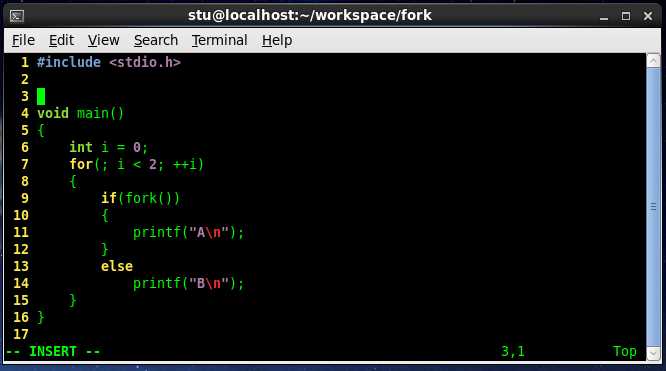Click the terminal icon in title bar
The height and width of the screenshot is (371, 666).
[x=17, y=16]
